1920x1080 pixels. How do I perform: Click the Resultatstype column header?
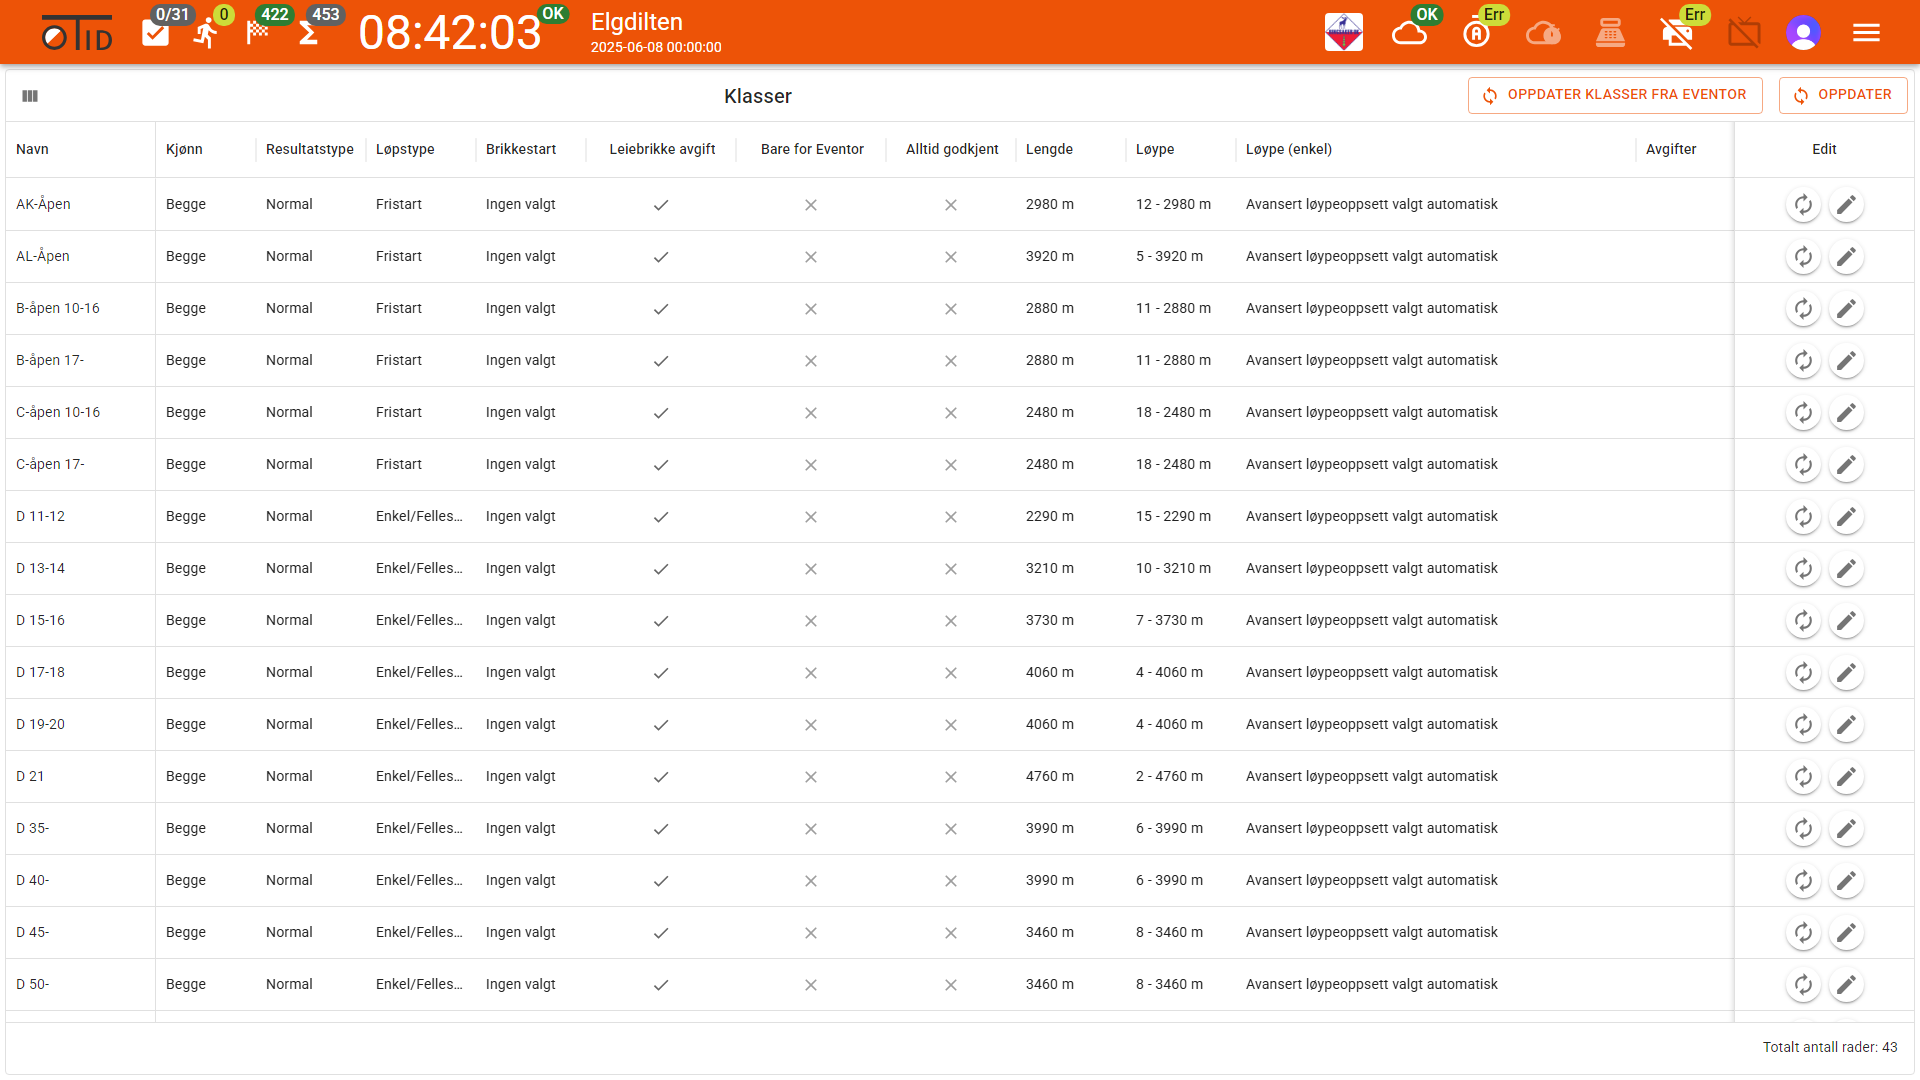310,149
